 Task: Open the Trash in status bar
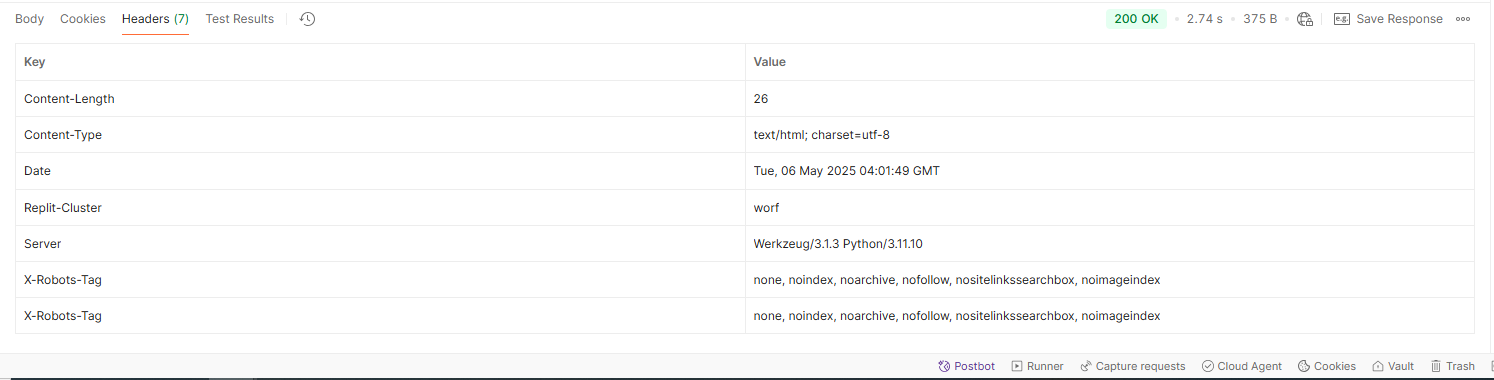click(x=1453, y=366)
